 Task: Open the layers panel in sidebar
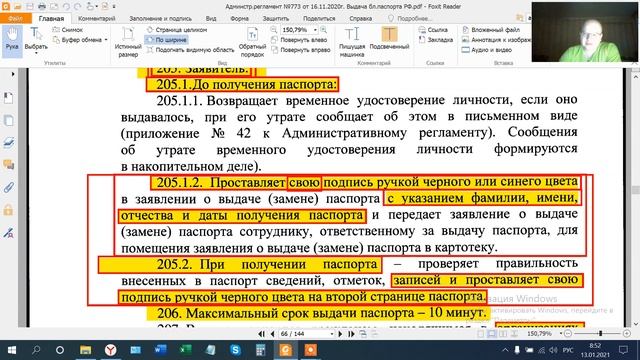pyautogui.click(x=8, y=142)
